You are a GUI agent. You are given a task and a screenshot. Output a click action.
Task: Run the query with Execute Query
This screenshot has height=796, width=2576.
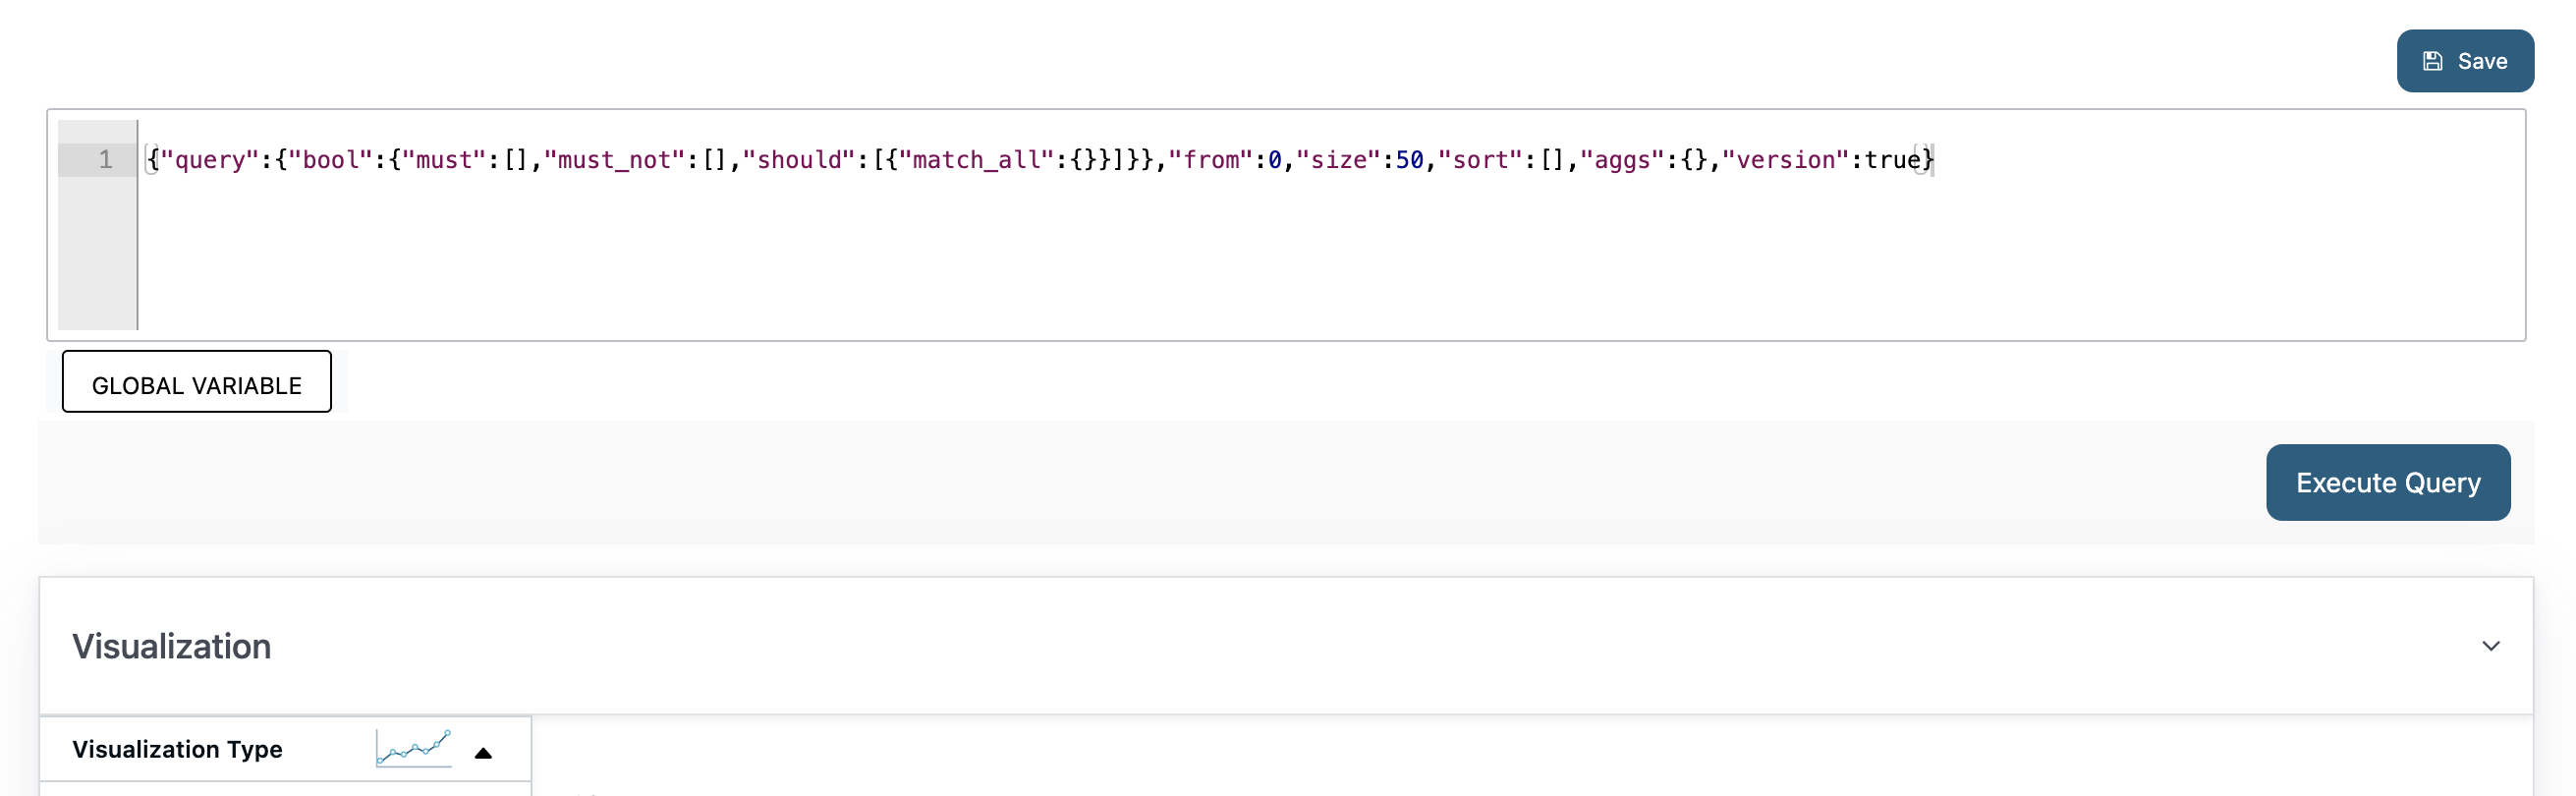coord(2388,482)
